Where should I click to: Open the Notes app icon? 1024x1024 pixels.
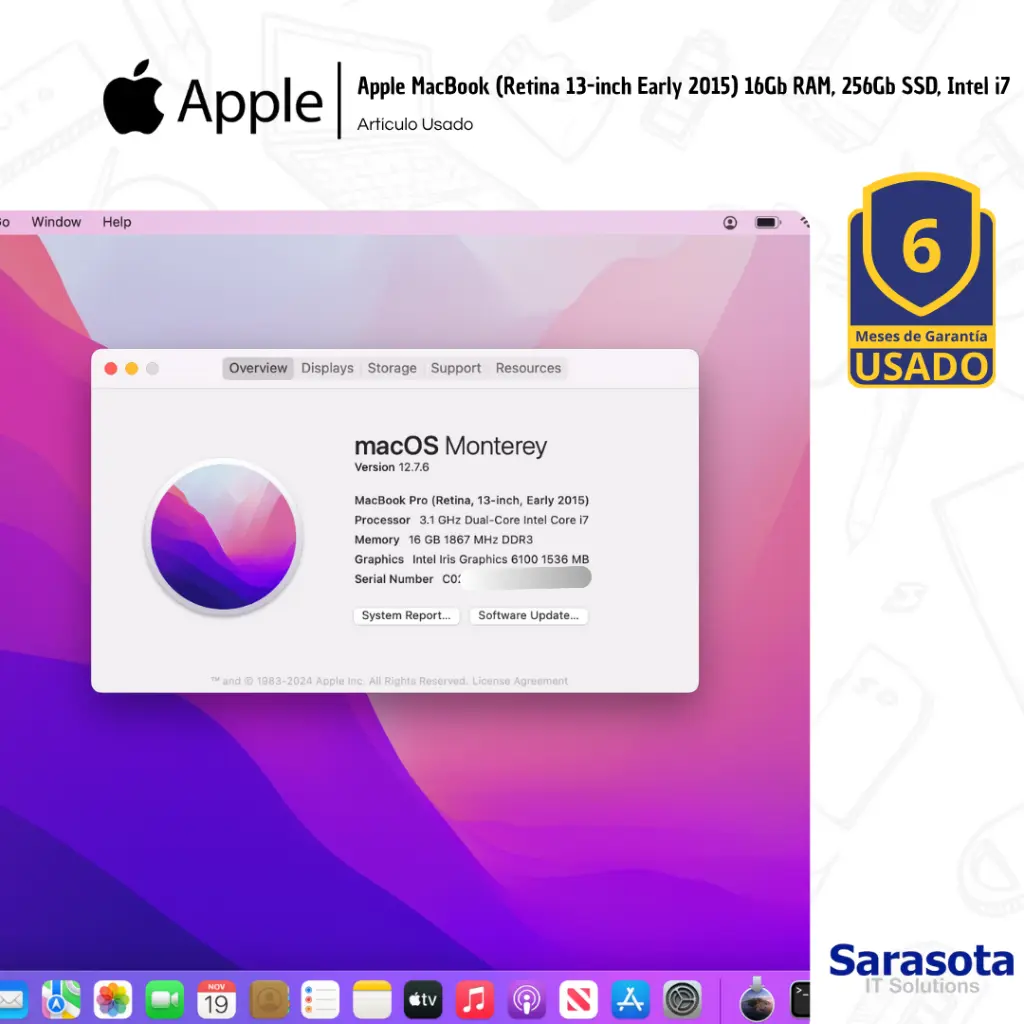tap(372, 999)
